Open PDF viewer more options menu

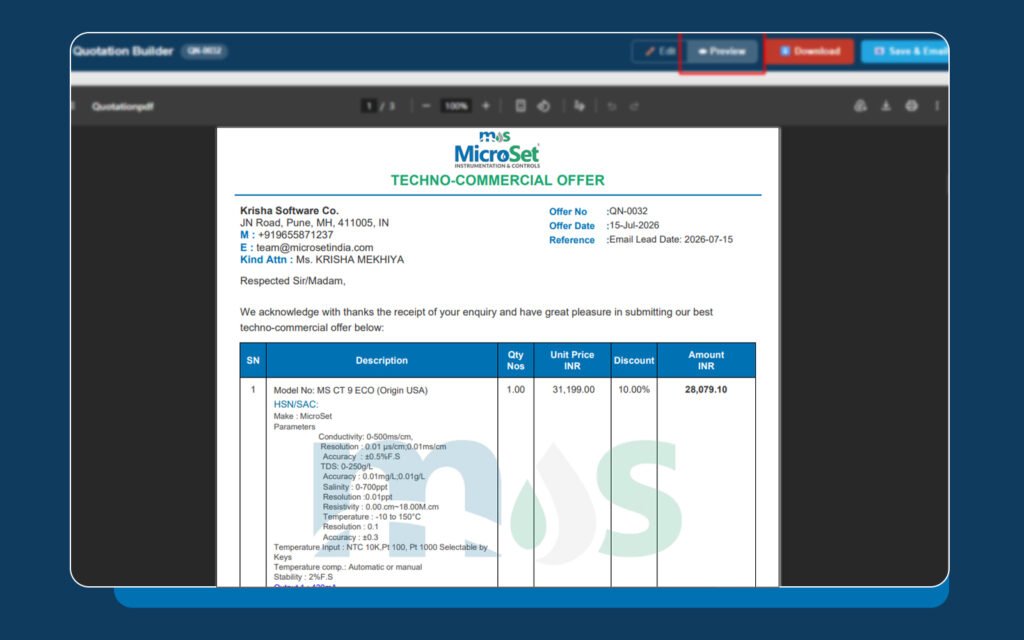point(936,106)
